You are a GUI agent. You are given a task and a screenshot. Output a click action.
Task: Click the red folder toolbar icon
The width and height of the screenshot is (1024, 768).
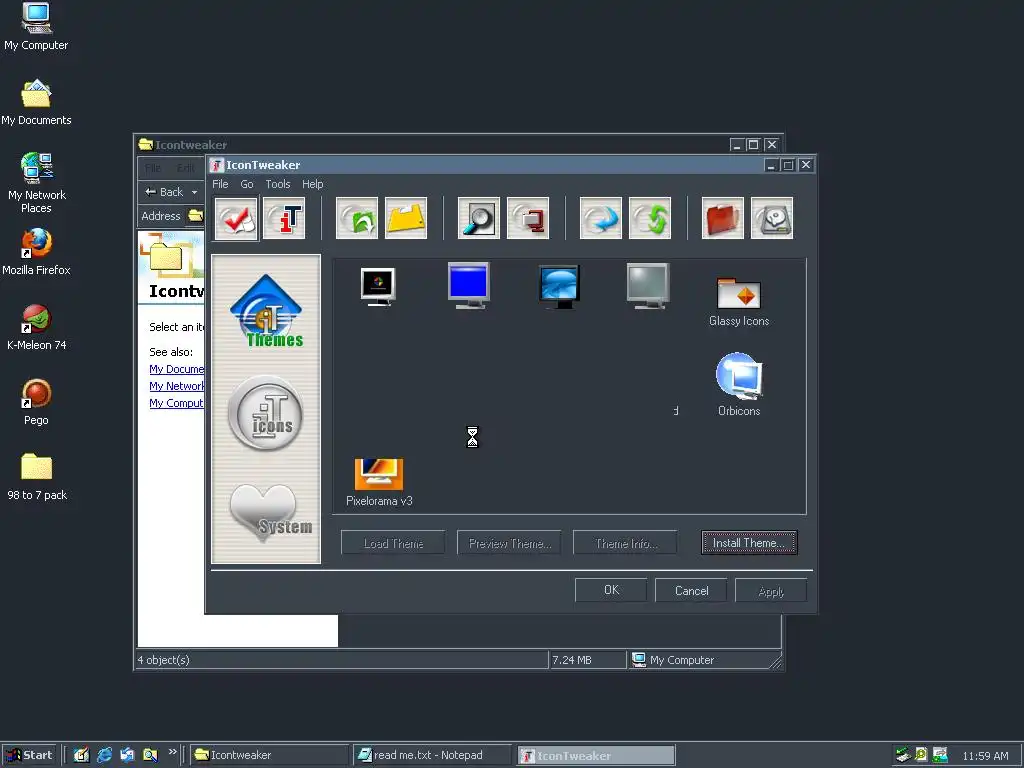(723, 218)
